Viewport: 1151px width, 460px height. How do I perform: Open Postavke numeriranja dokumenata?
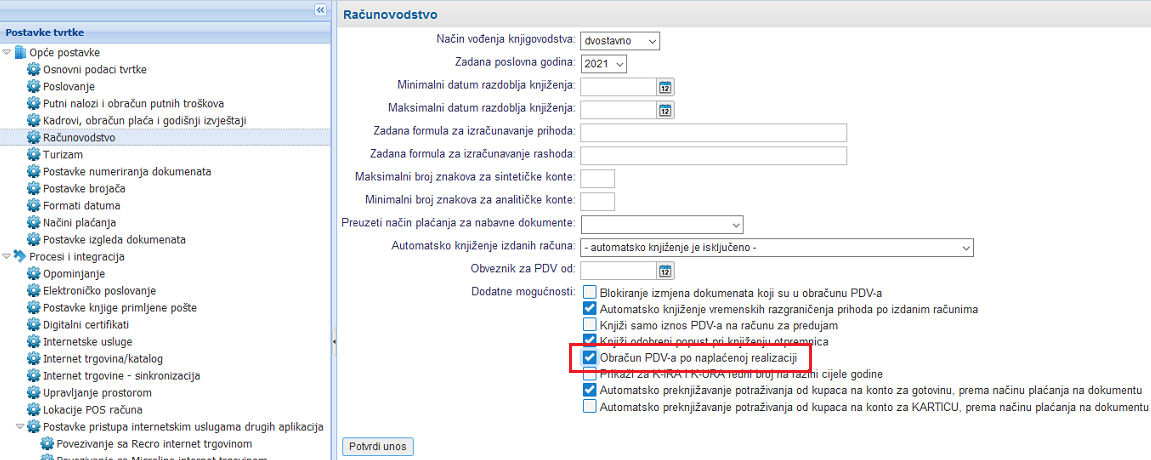127,172
